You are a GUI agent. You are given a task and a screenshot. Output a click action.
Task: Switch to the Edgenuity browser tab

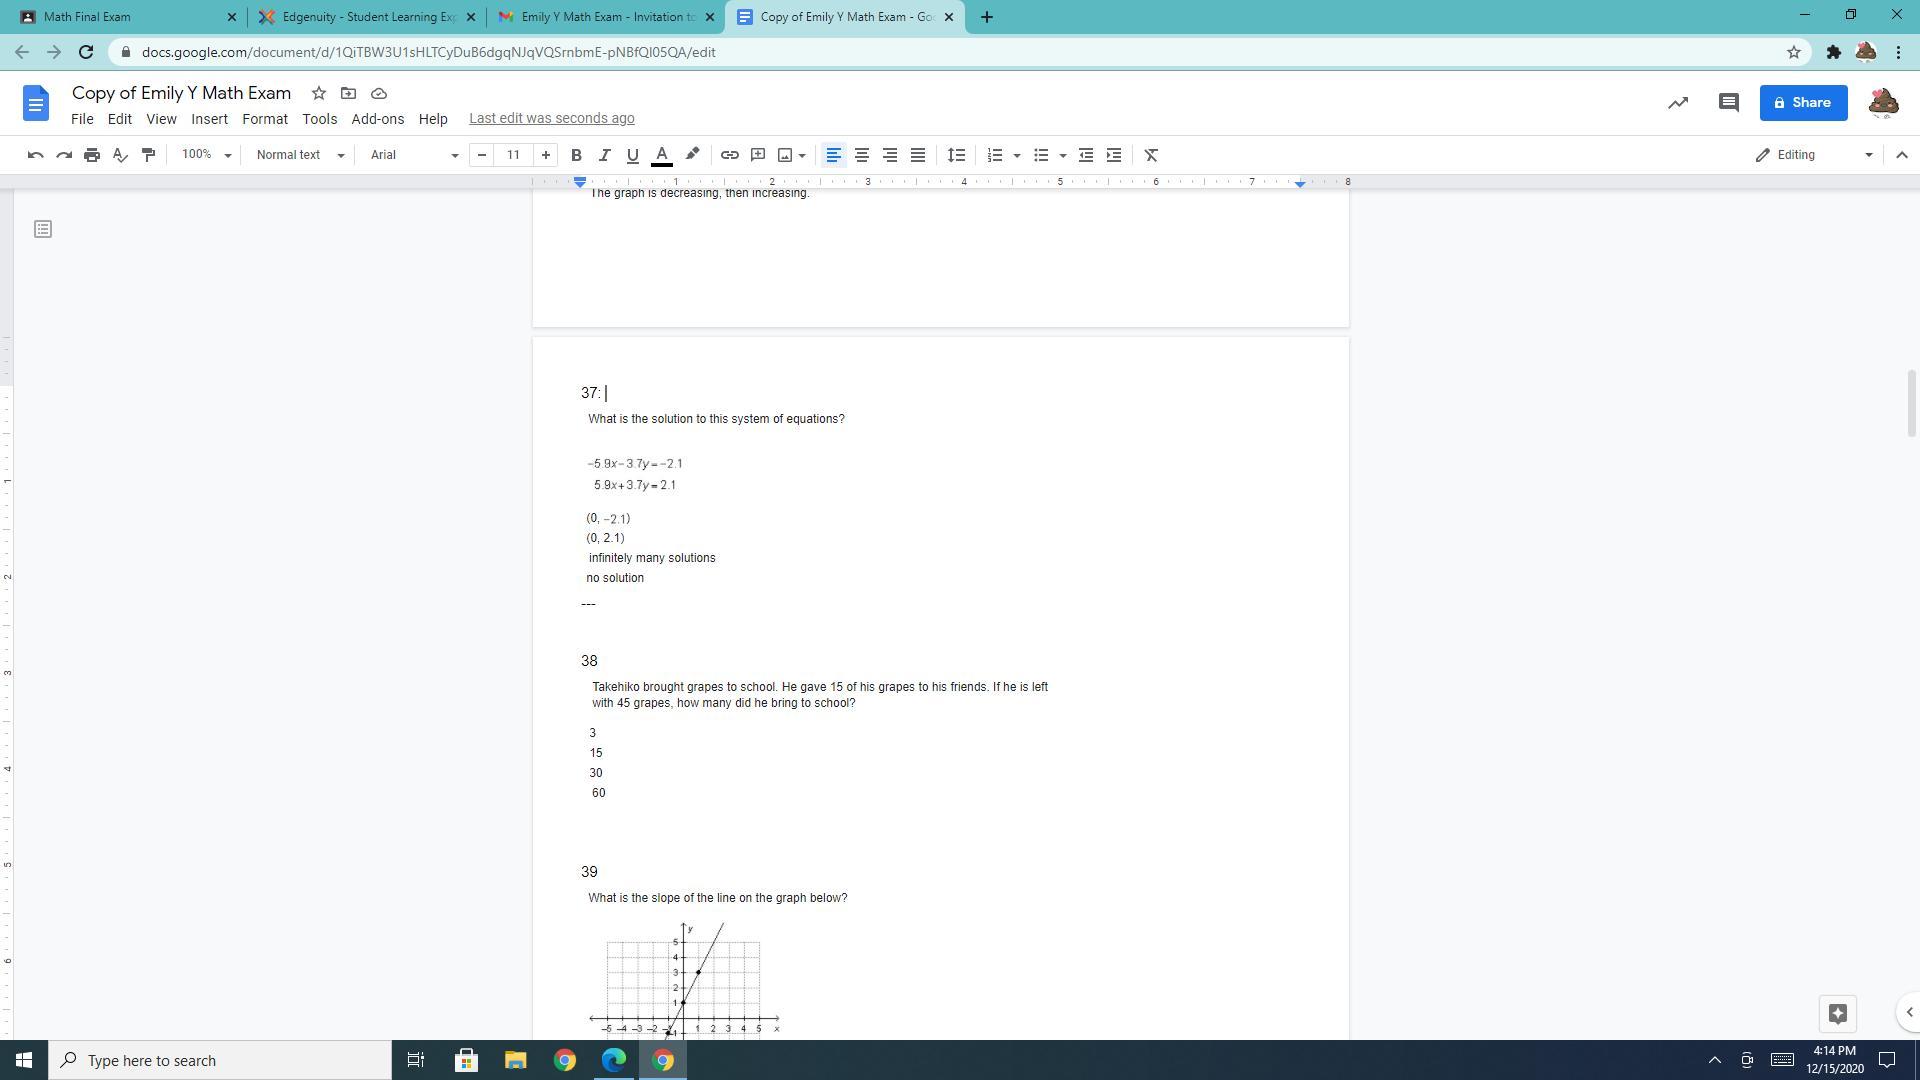pos(367,17)
